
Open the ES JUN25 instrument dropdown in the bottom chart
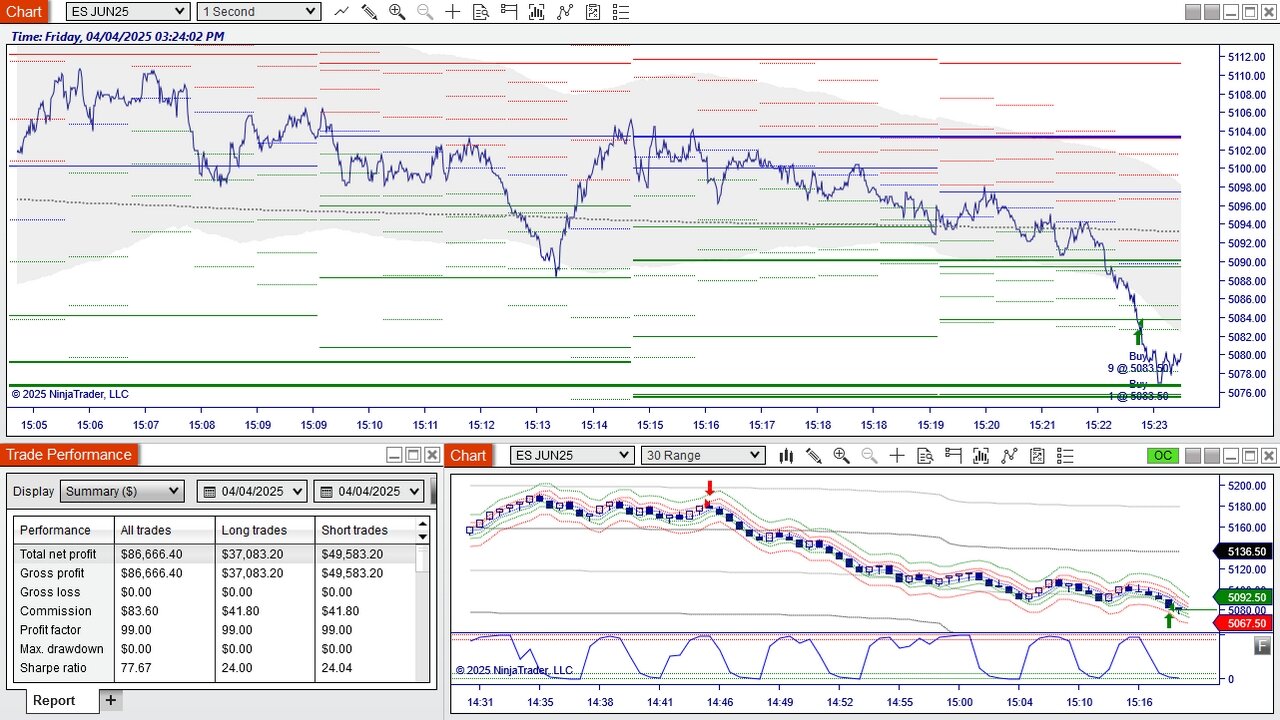point(572,455)
